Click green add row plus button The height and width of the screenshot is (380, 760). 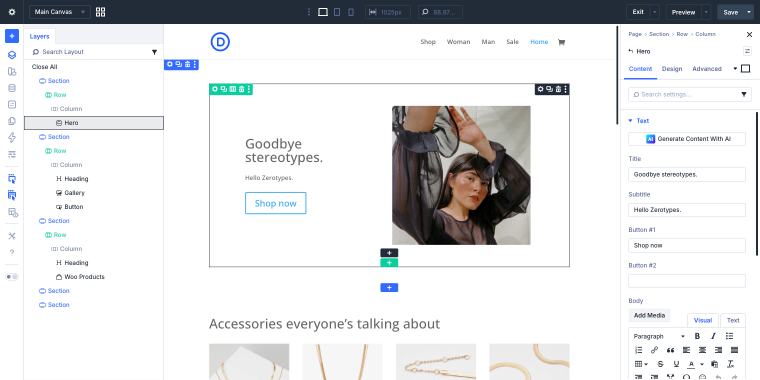coord(389,263)
